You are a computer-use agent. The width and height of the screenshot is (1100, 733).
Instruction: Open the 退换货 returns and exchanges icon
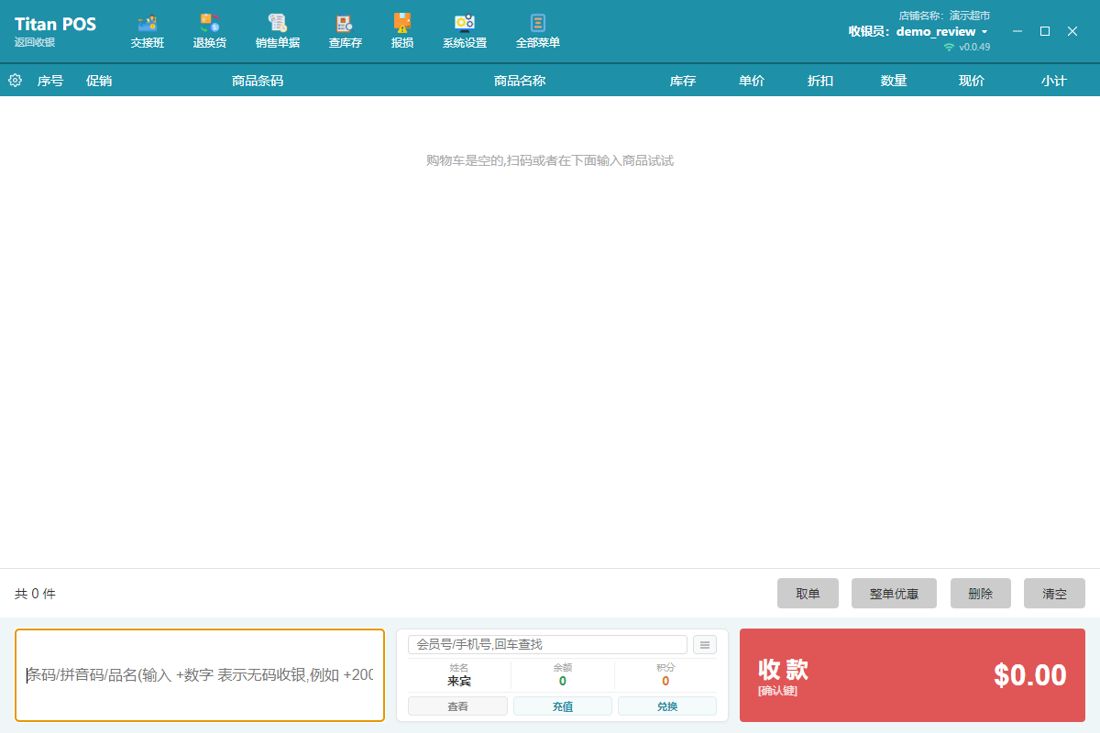click(x=210, y=32)
